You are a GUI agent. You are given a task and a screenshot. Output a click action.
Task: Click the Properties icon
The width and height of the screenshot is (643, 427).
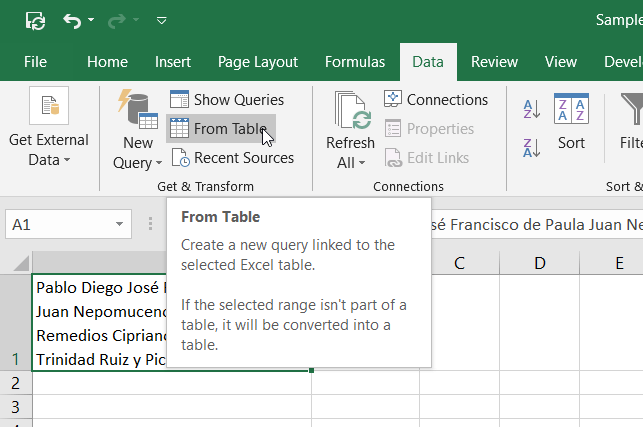tap(393, 128)
